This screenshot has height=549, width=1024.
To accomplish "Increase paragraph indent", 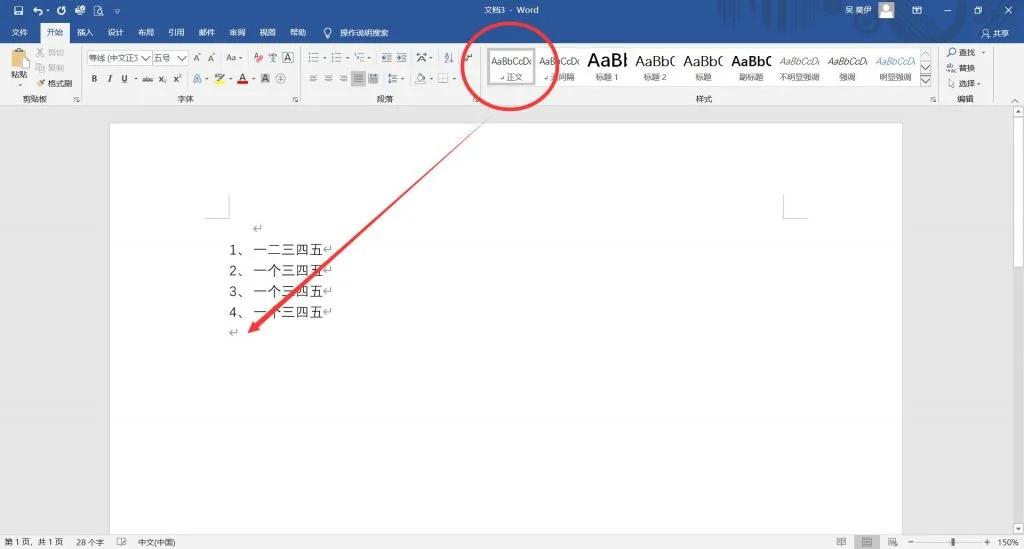I will [x=402, y=58].
